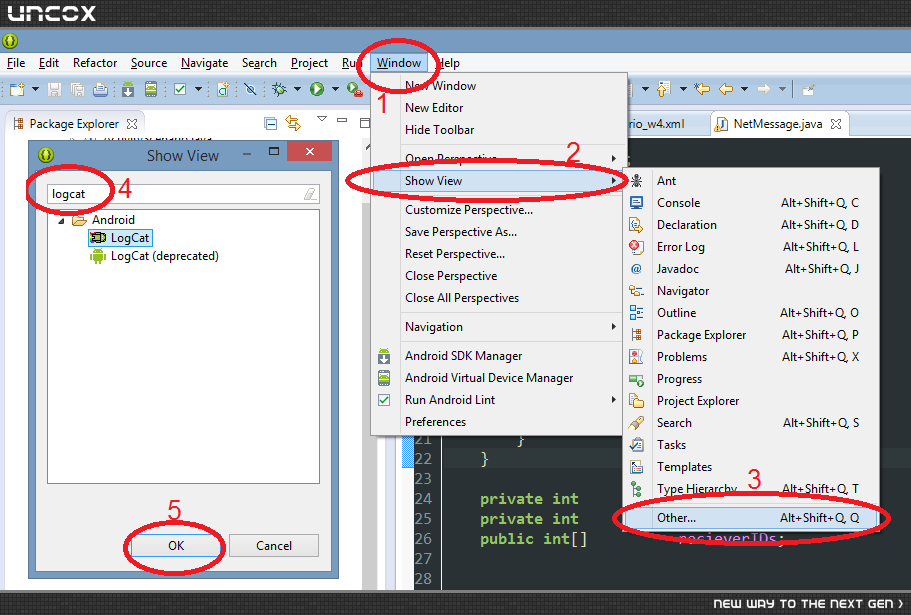
Task: Open Android SDK Manager from toolbar icon
Action: [x=128, y=89]
